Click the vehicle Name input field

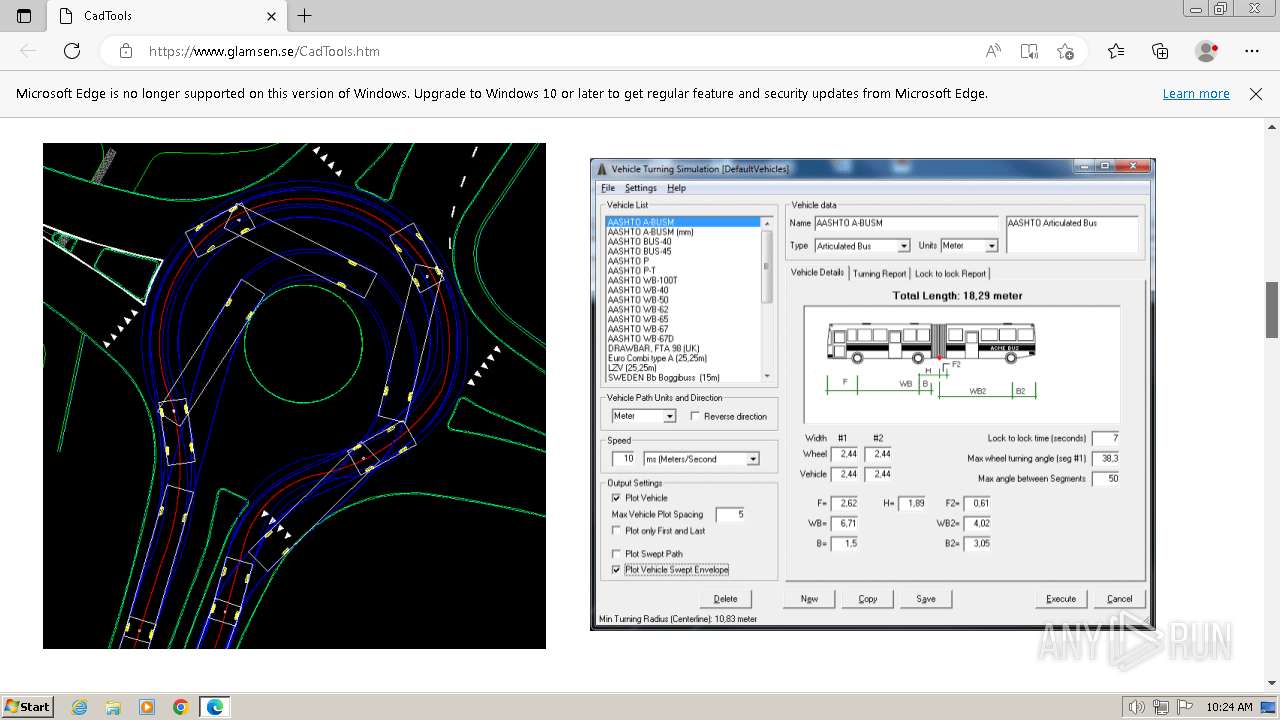pos(906,223)
